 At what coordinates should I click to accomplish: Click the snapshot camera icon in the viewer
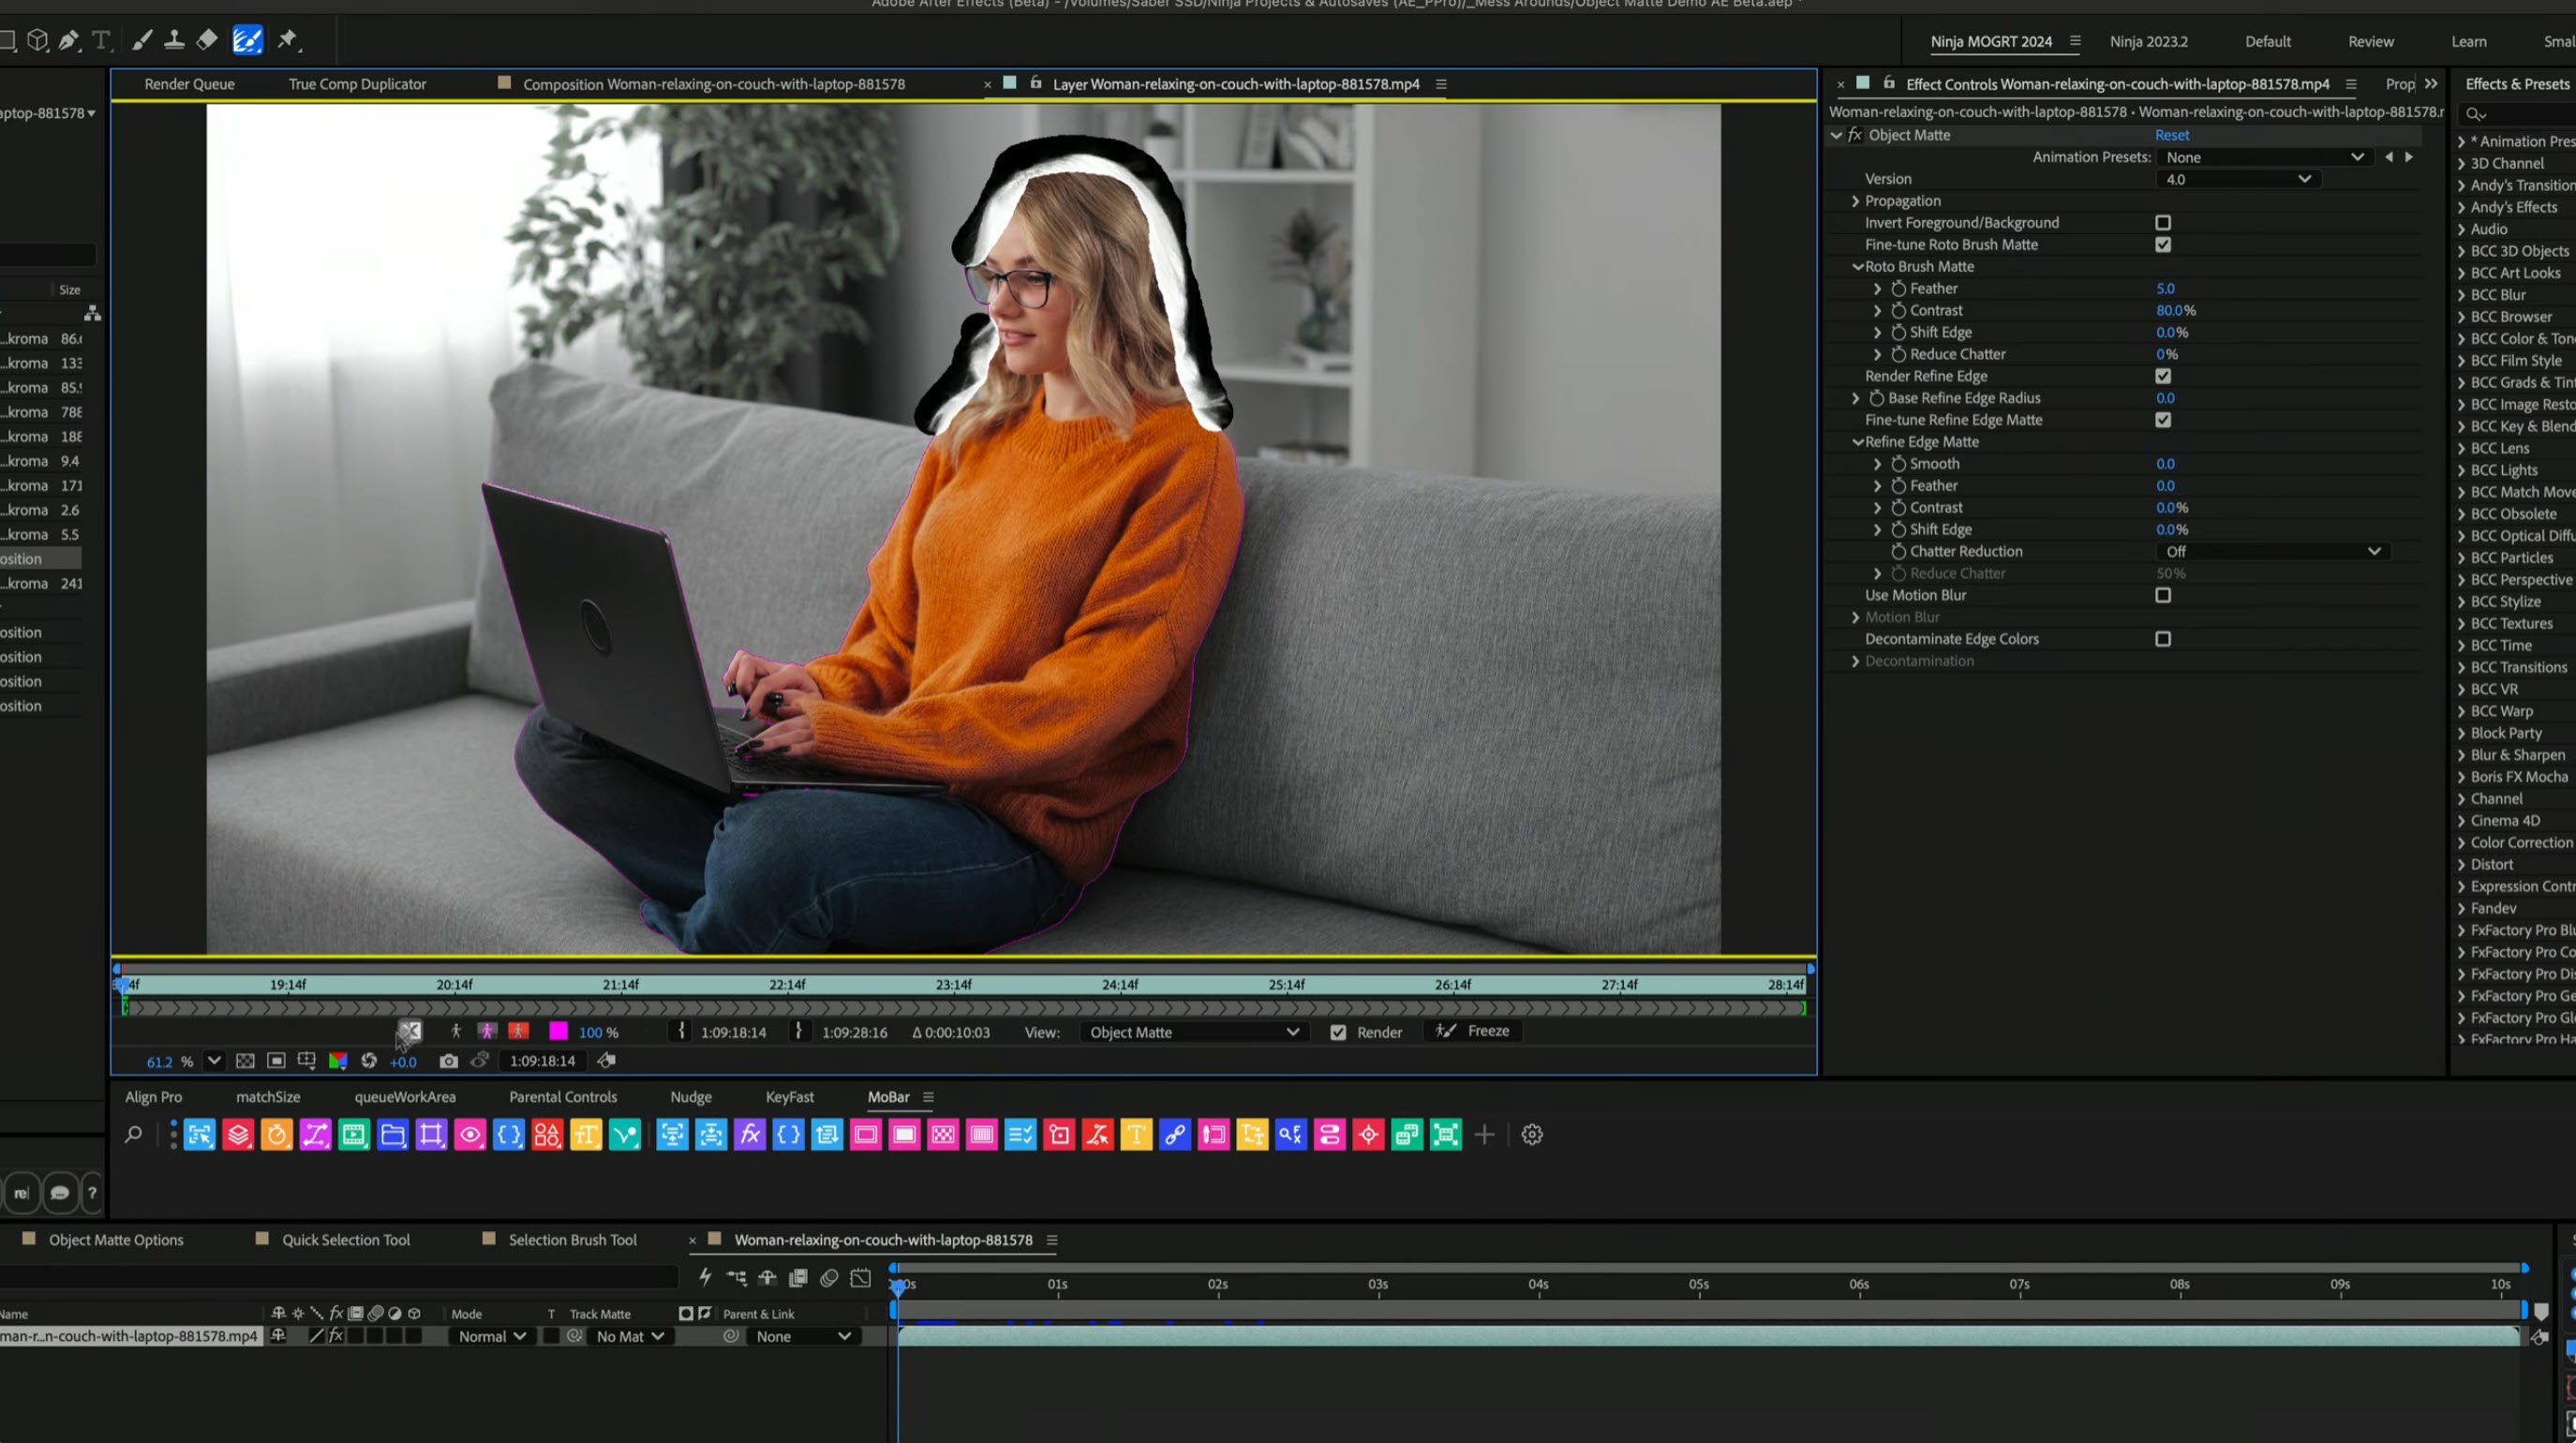pyautogui.click(x=449, y=1061)
